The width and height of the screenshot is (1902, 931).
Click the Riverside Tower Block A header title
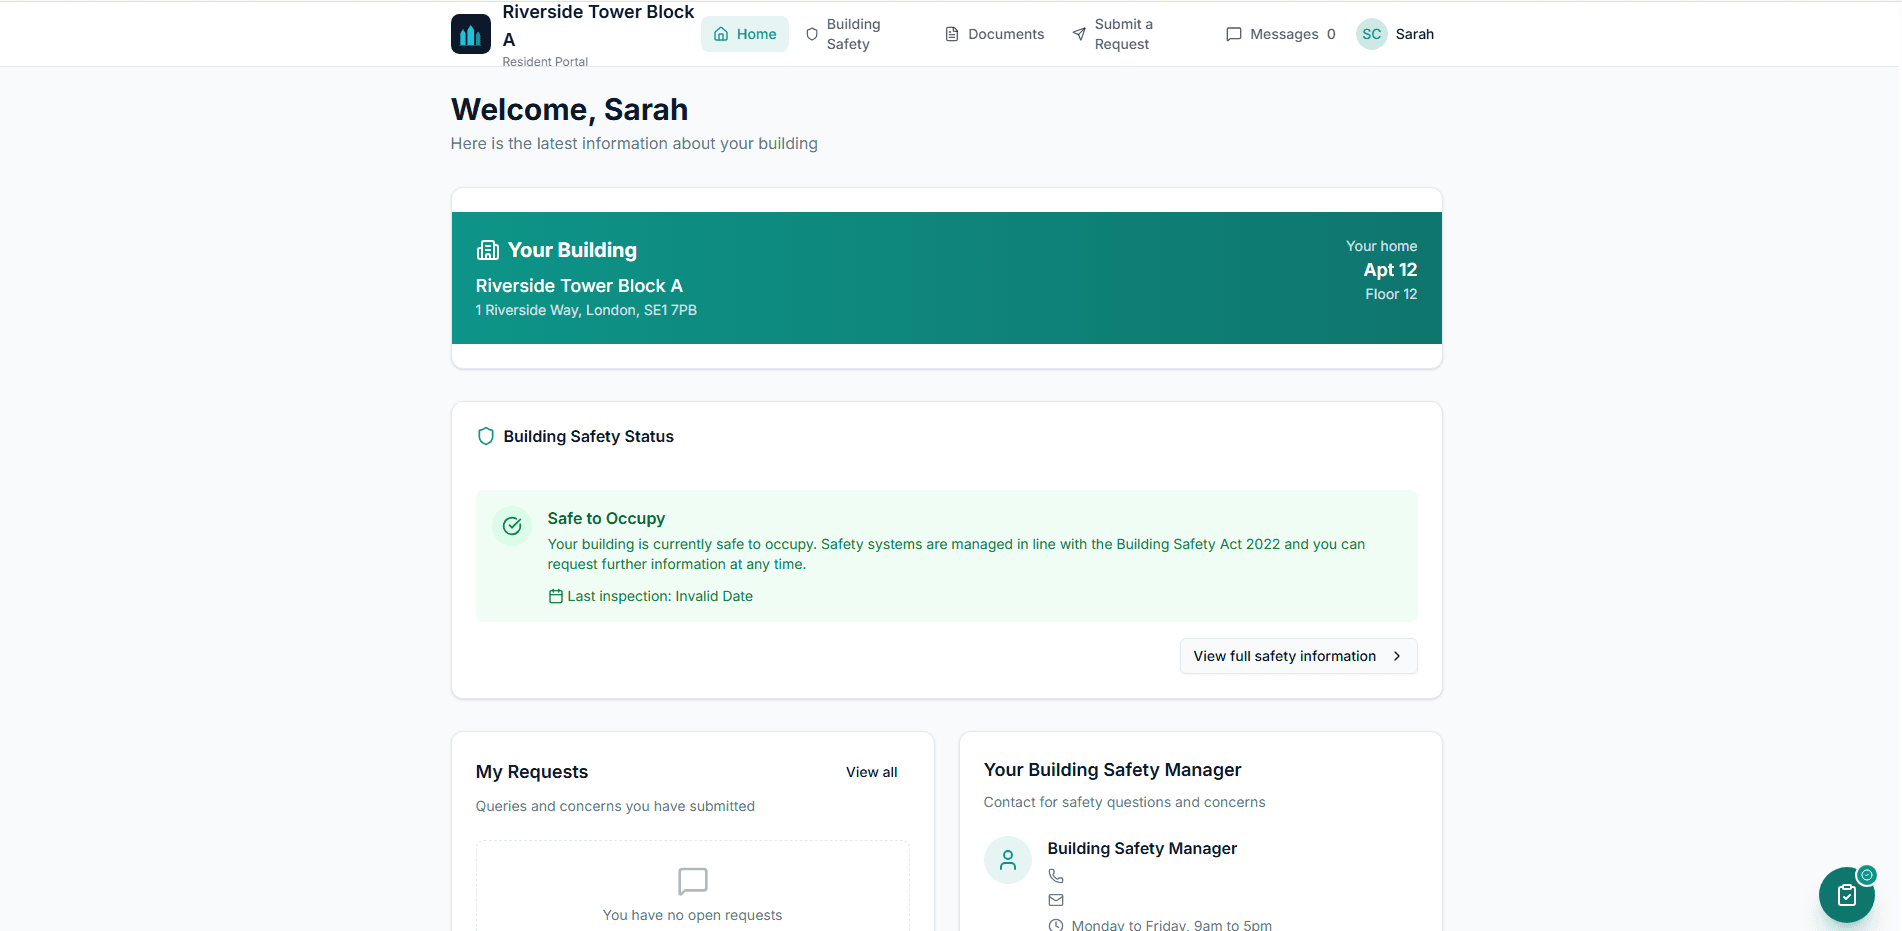(598, 26)
